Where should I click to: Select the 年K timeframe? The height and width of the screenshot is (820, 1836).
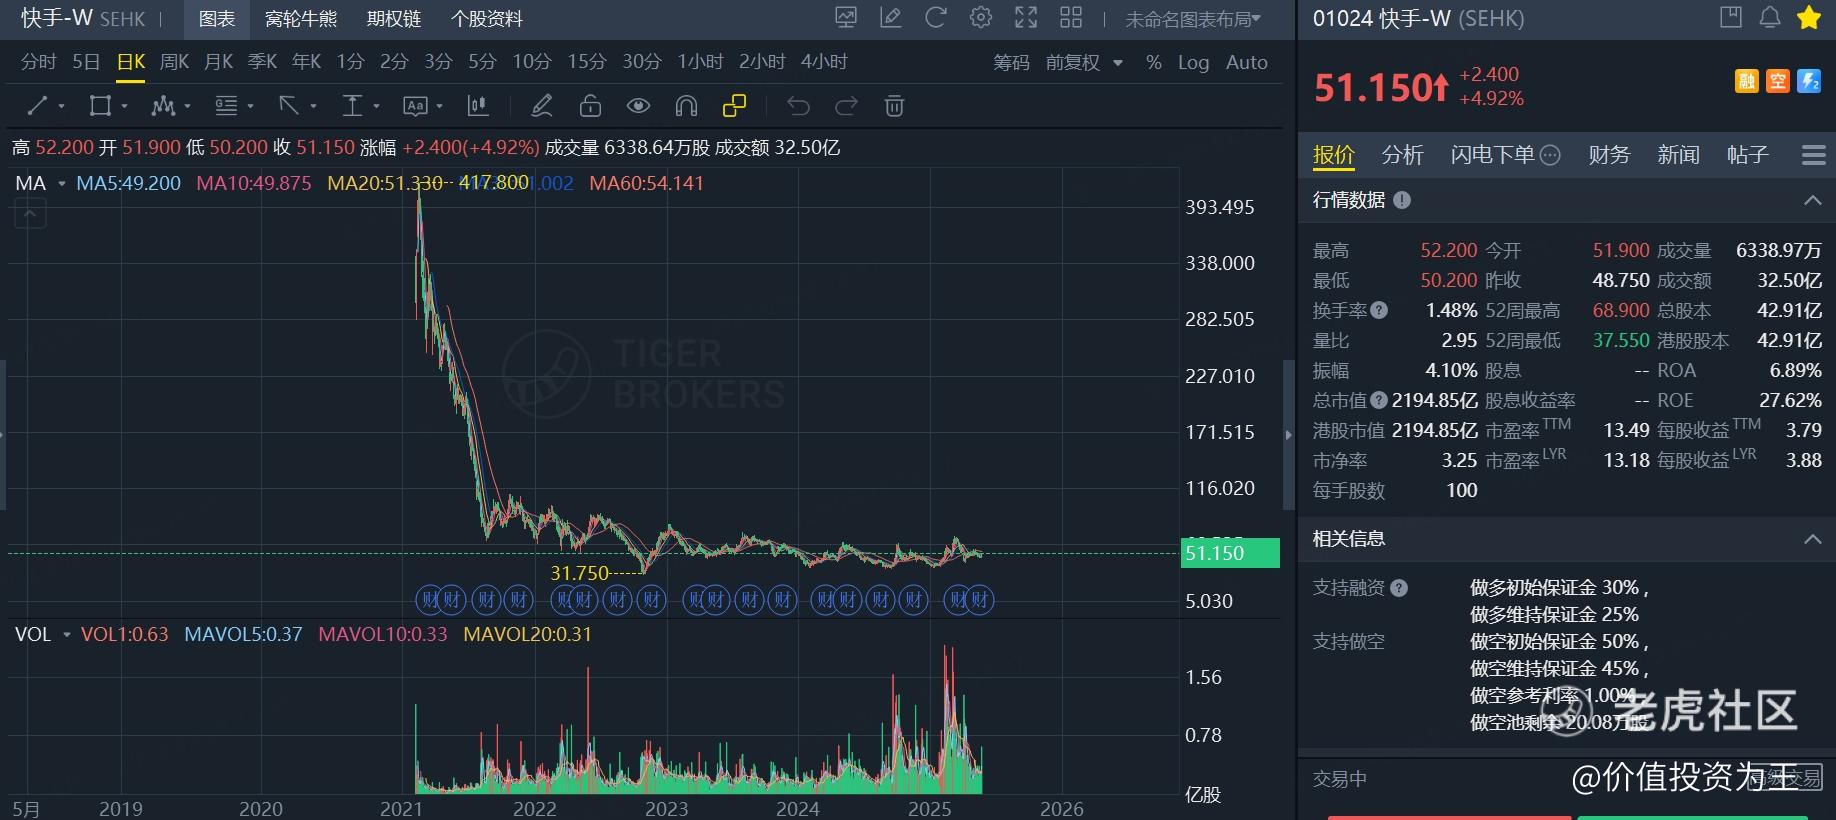click(306, 62)
